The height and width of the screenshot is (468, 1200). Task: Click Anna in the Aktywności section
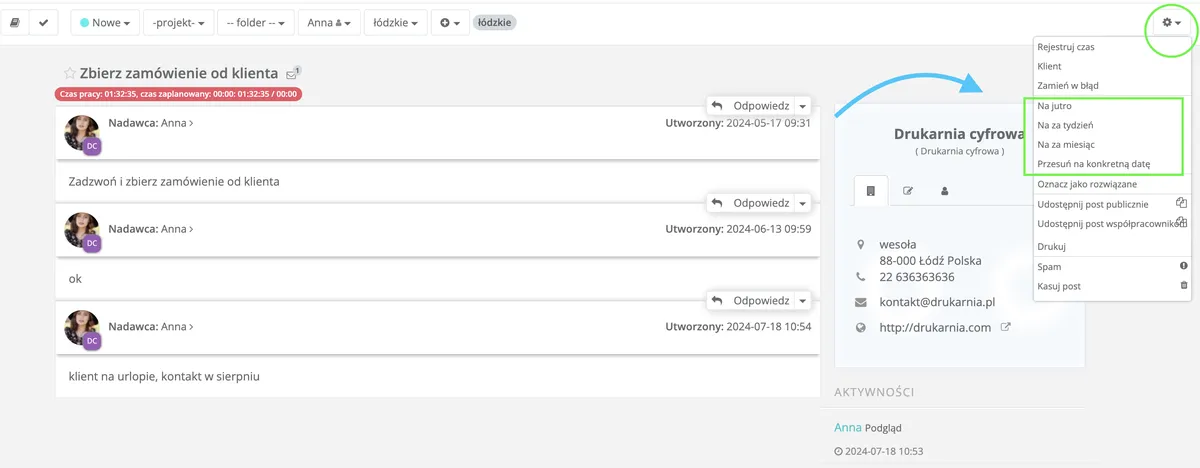(x=847, y=427)
